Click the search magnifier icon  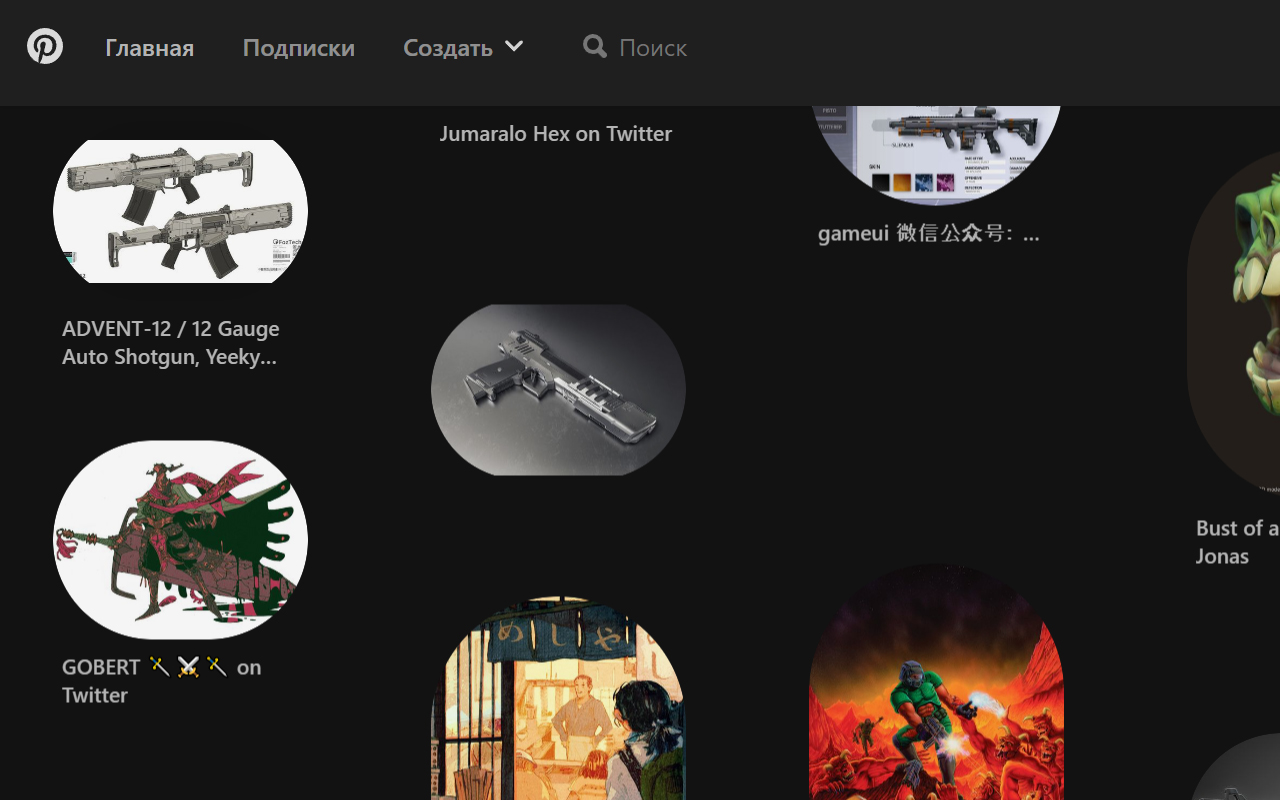[x=595, y=46]
